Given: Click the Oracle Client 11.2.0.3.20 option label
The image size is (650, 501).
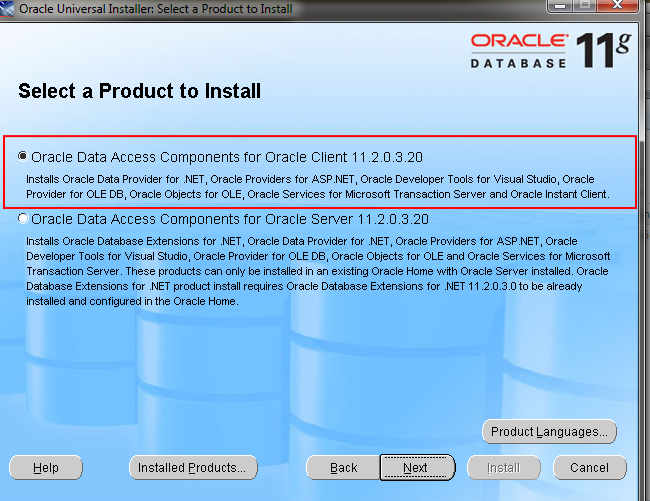Looking at the screenshot, I should coord(227,157).
